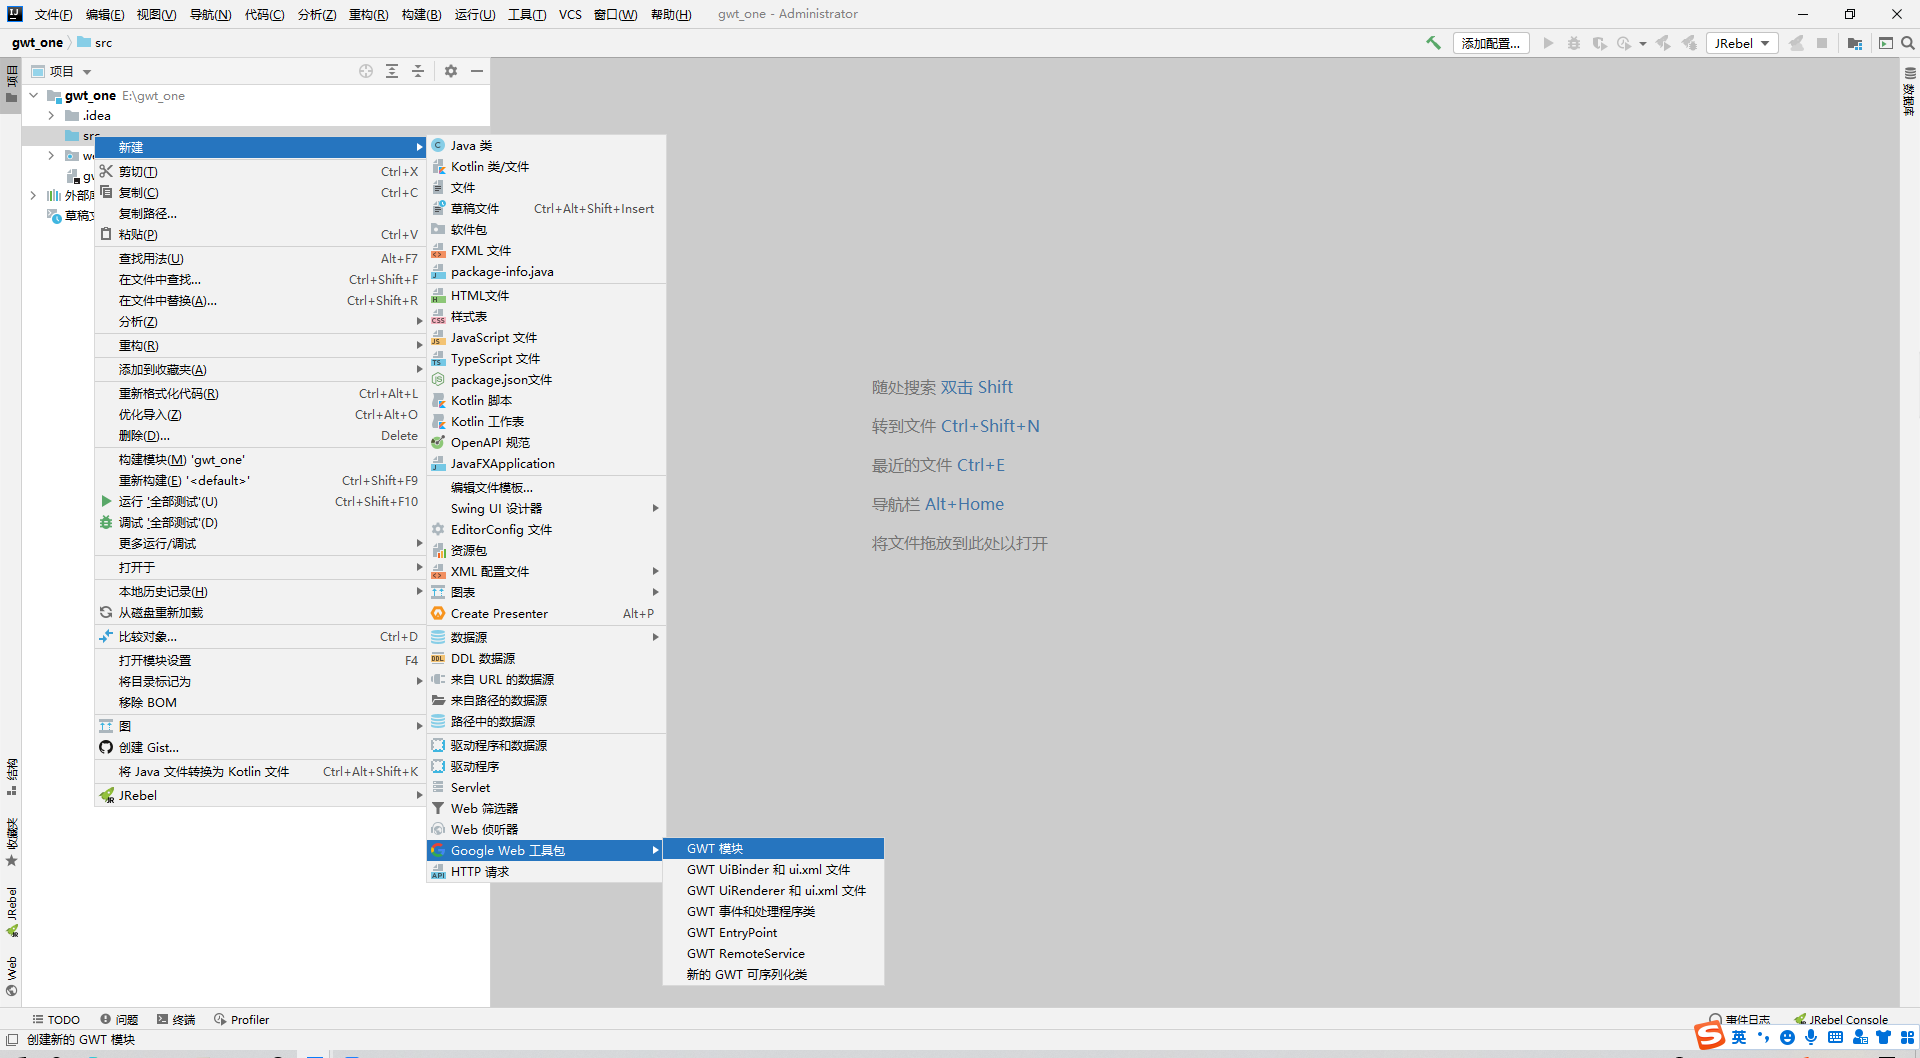Toggle the Web tool window in the sidebar

coord(12,970)
